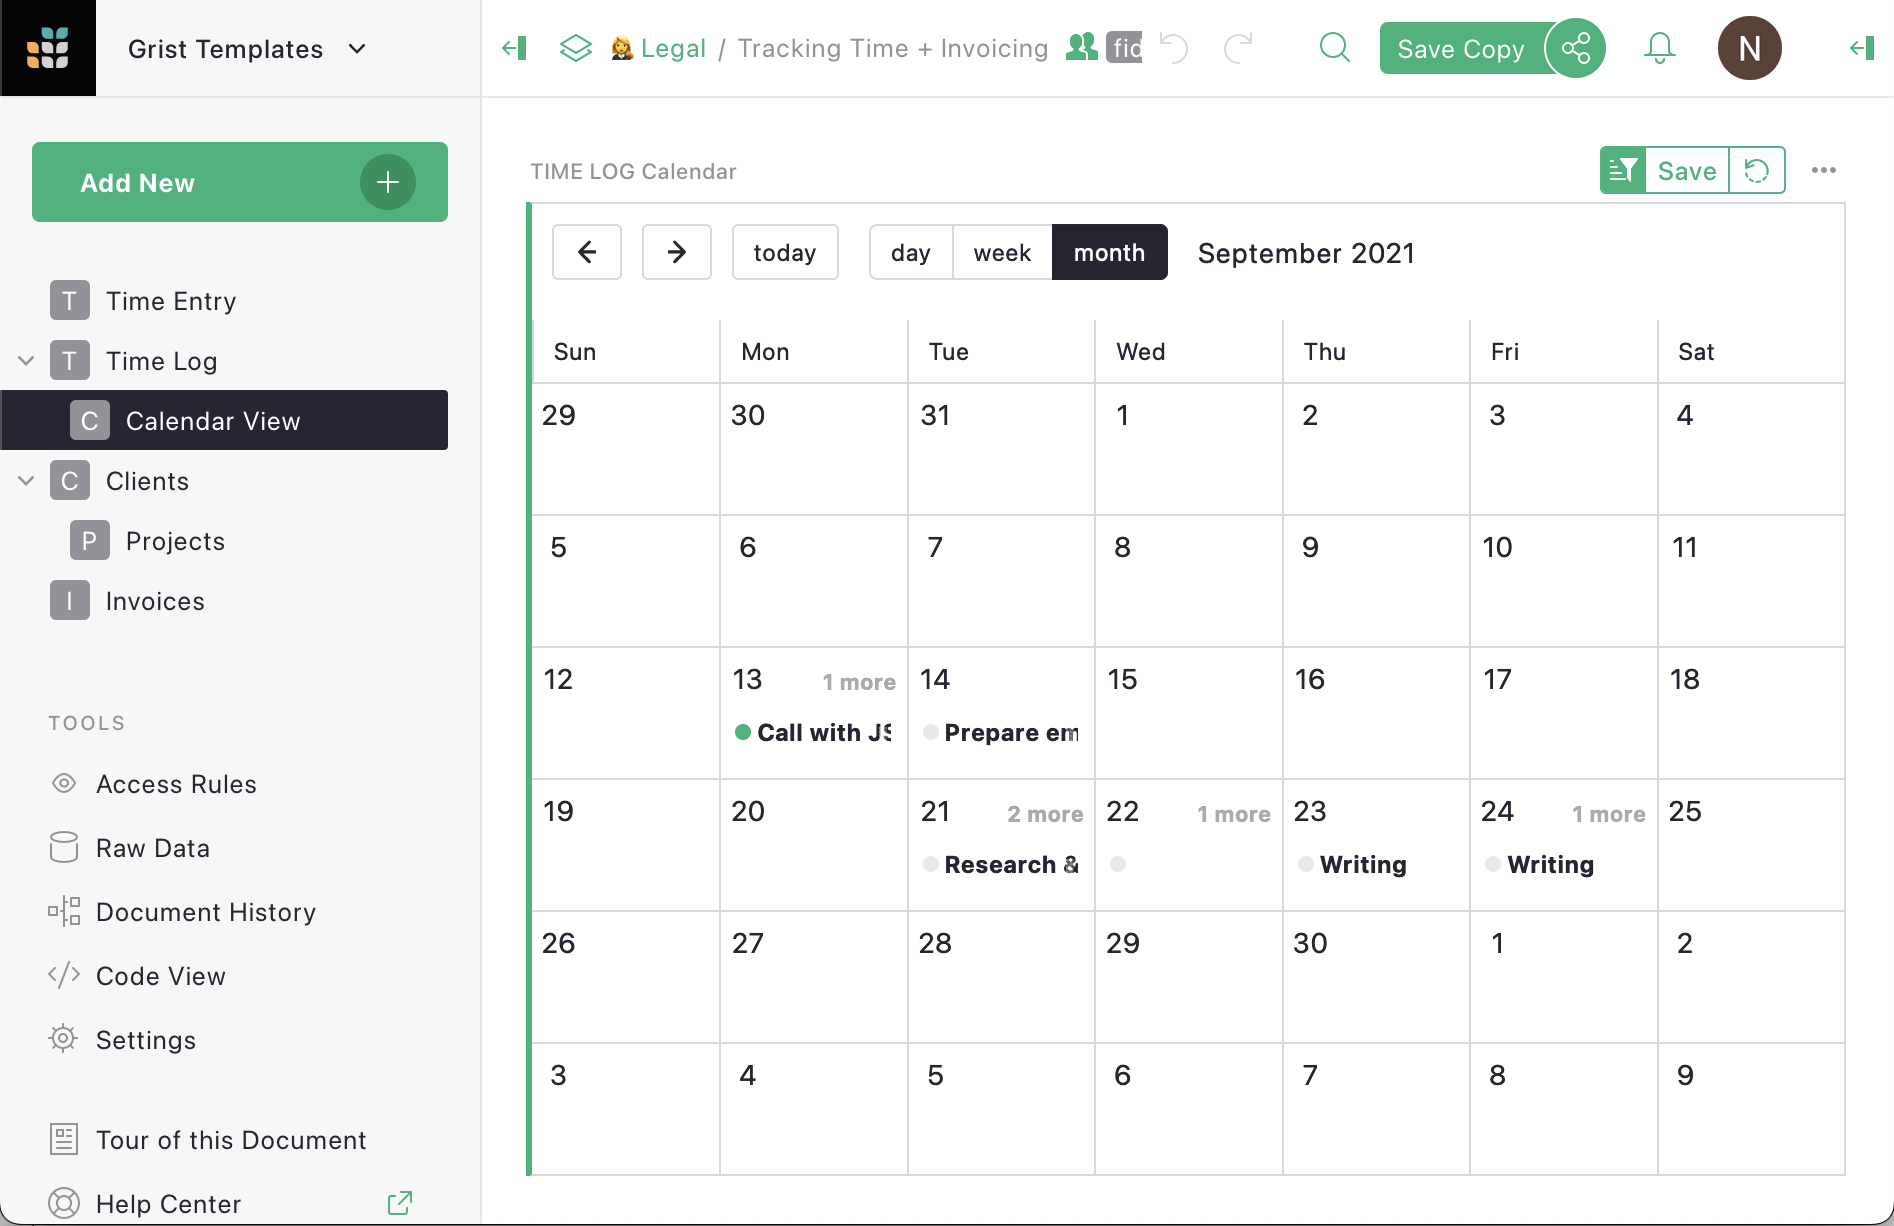The height and width of the screenshot is (1226, 1894).
Task: Select the Calendar View page
Action: click(x=212, y=420)
